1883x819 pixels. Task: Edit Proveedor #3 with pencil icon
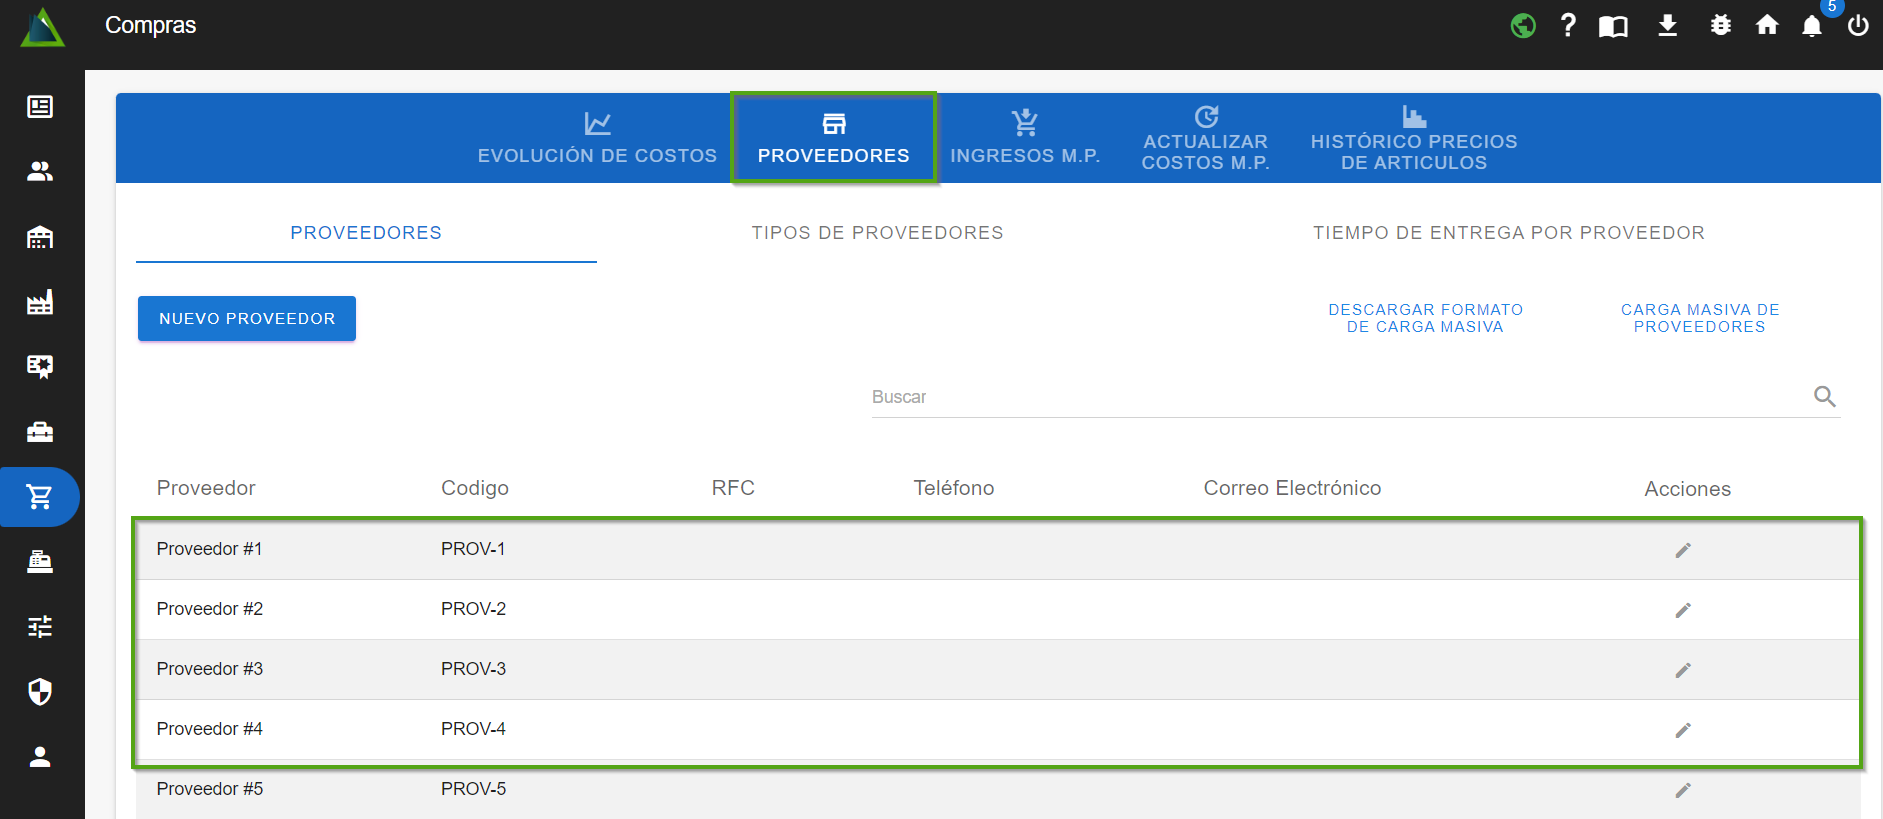tap(1683, 670)
